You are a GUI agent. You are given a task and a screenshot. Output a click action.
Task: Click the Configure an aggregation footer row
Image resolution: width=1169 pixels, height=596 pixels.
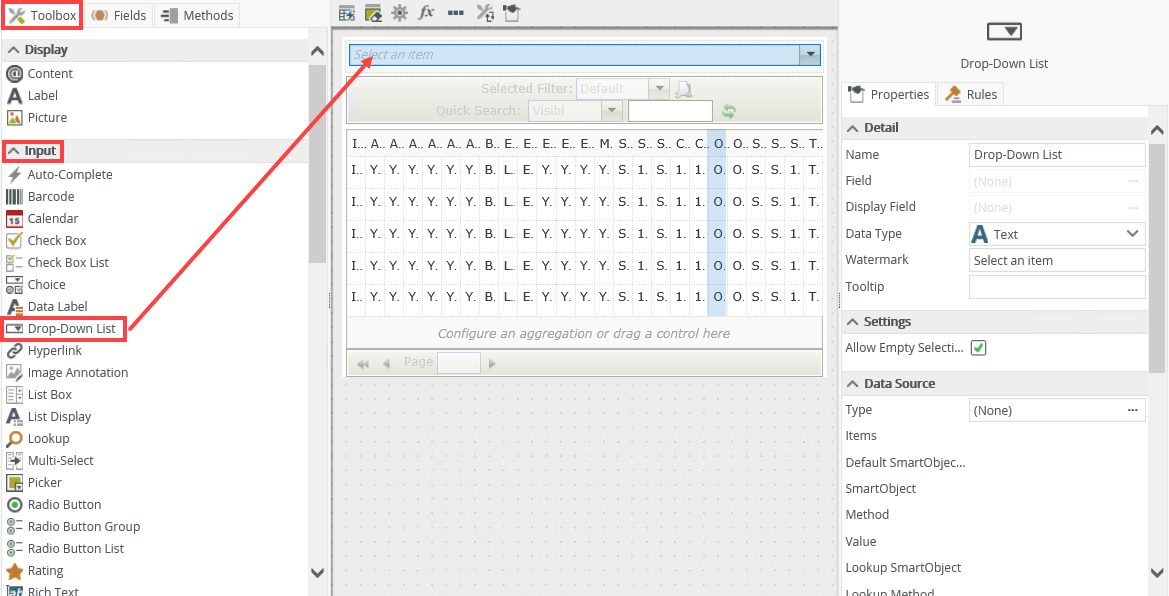[x=584, y=333]
